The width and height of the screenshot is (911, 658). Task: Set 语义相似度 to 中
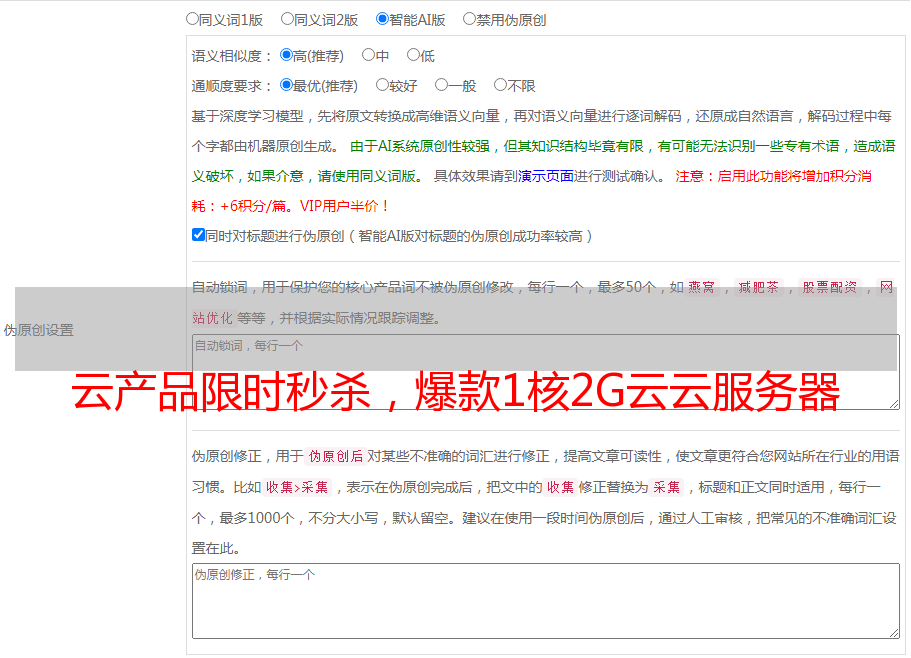[x=368, y=55]
